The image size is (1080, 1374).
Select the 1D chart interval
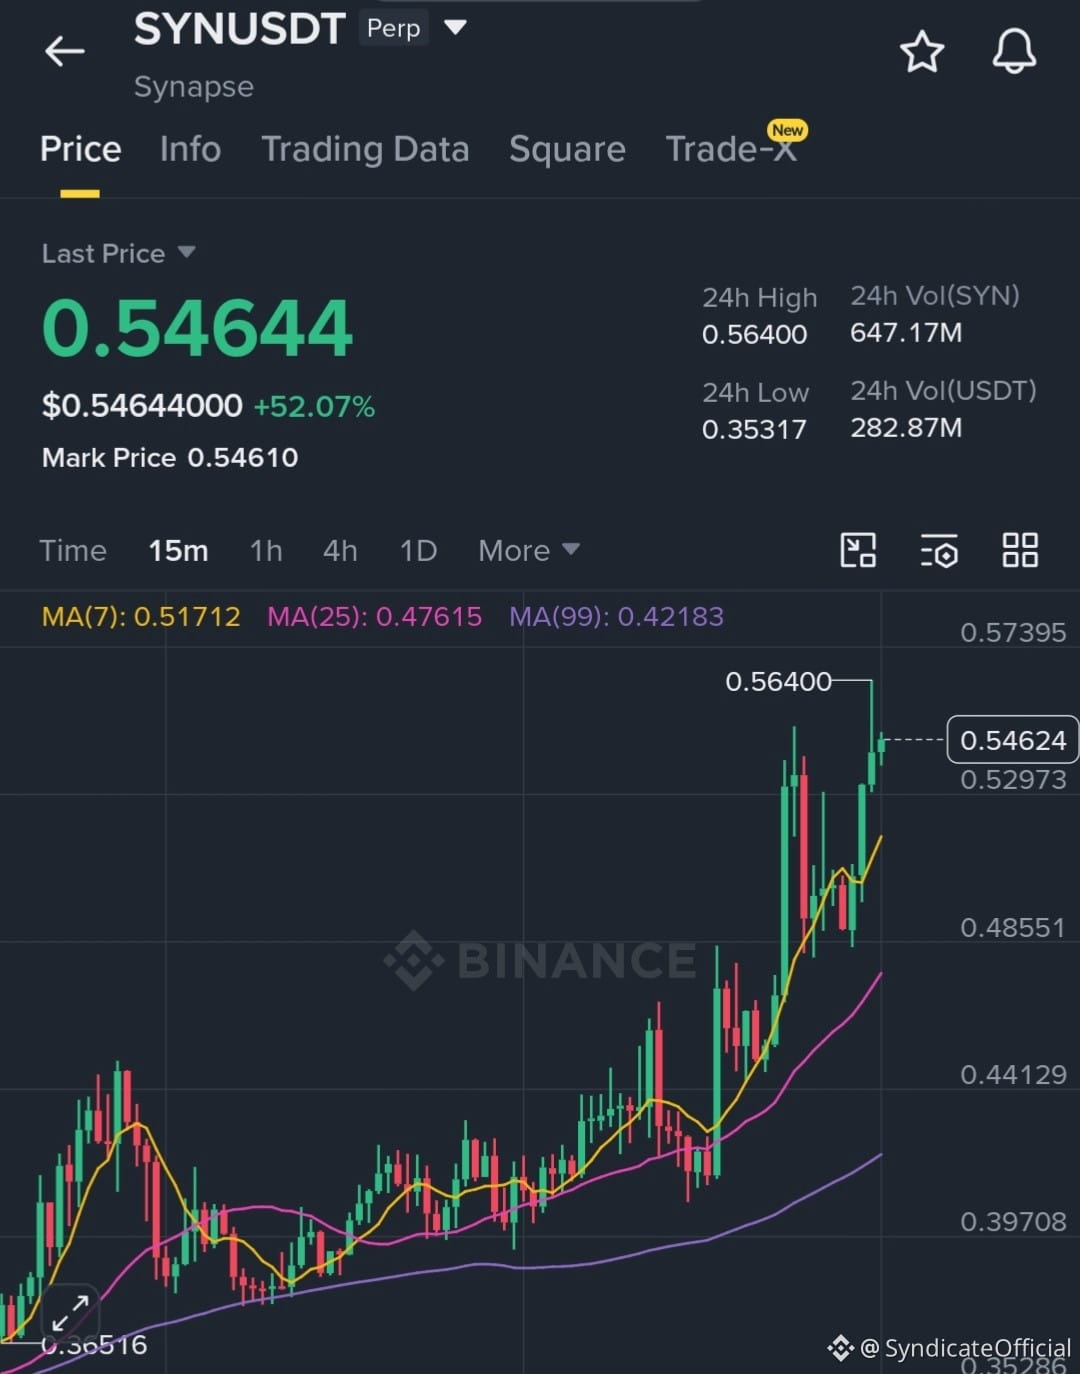(x=418, y=550)
